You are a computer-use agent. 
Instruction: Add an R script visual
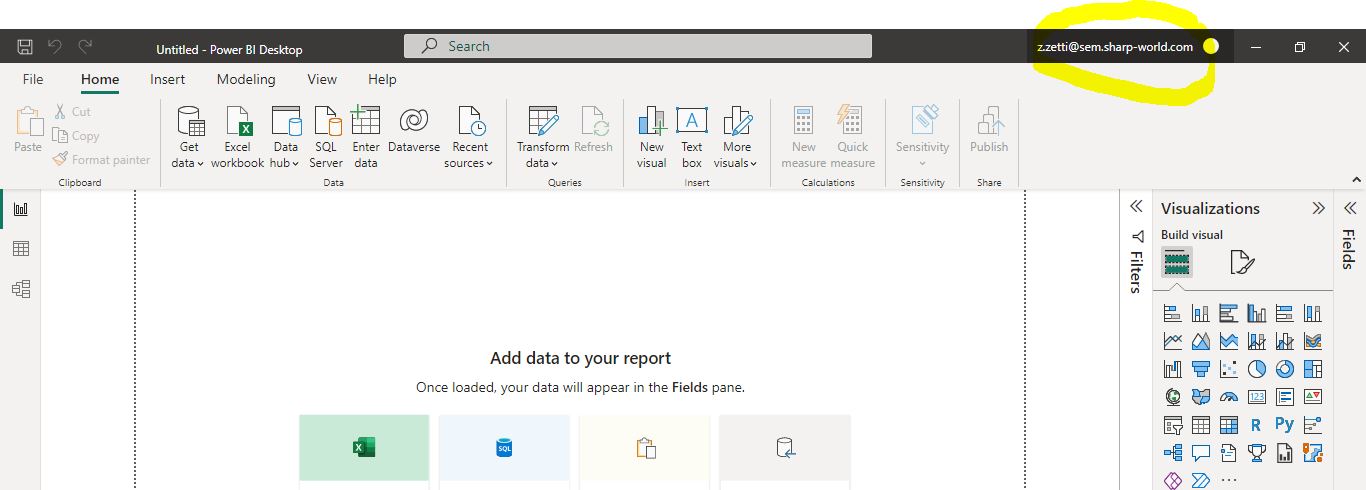coord(1257,425)
